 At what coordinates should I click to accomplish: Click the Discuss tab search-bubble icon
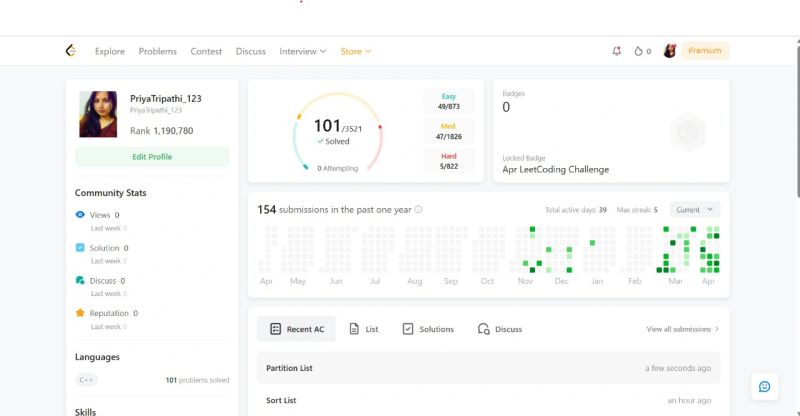coord(483,329)
